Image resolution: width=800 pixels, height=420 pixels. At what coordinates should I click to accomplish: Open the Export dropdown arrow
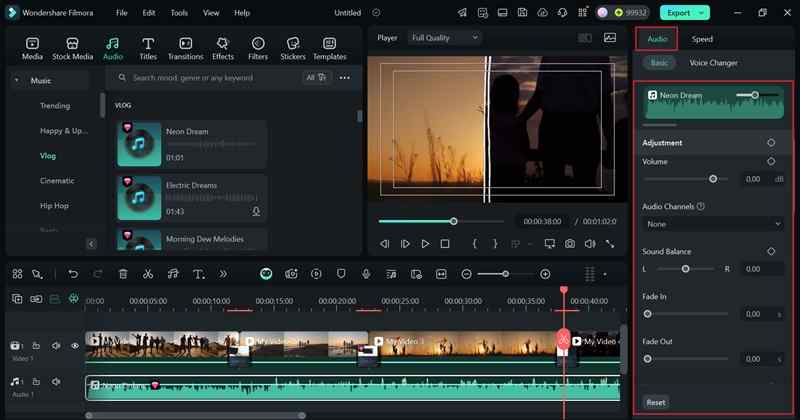(x=703, y=13)
